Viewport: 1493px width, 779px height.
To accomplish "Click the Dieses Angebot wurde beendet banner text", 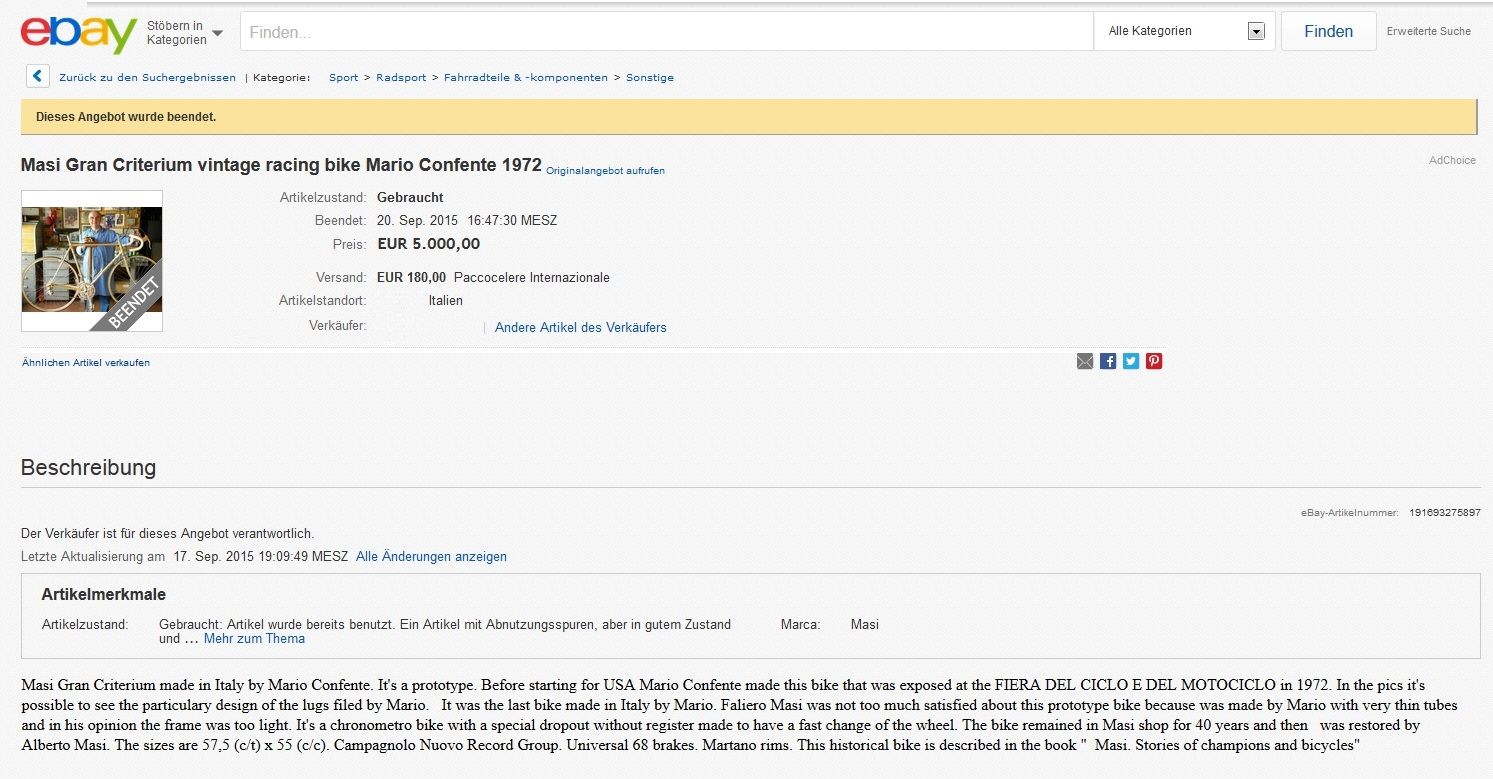I will pyautogui.click(x=126, y=117).
